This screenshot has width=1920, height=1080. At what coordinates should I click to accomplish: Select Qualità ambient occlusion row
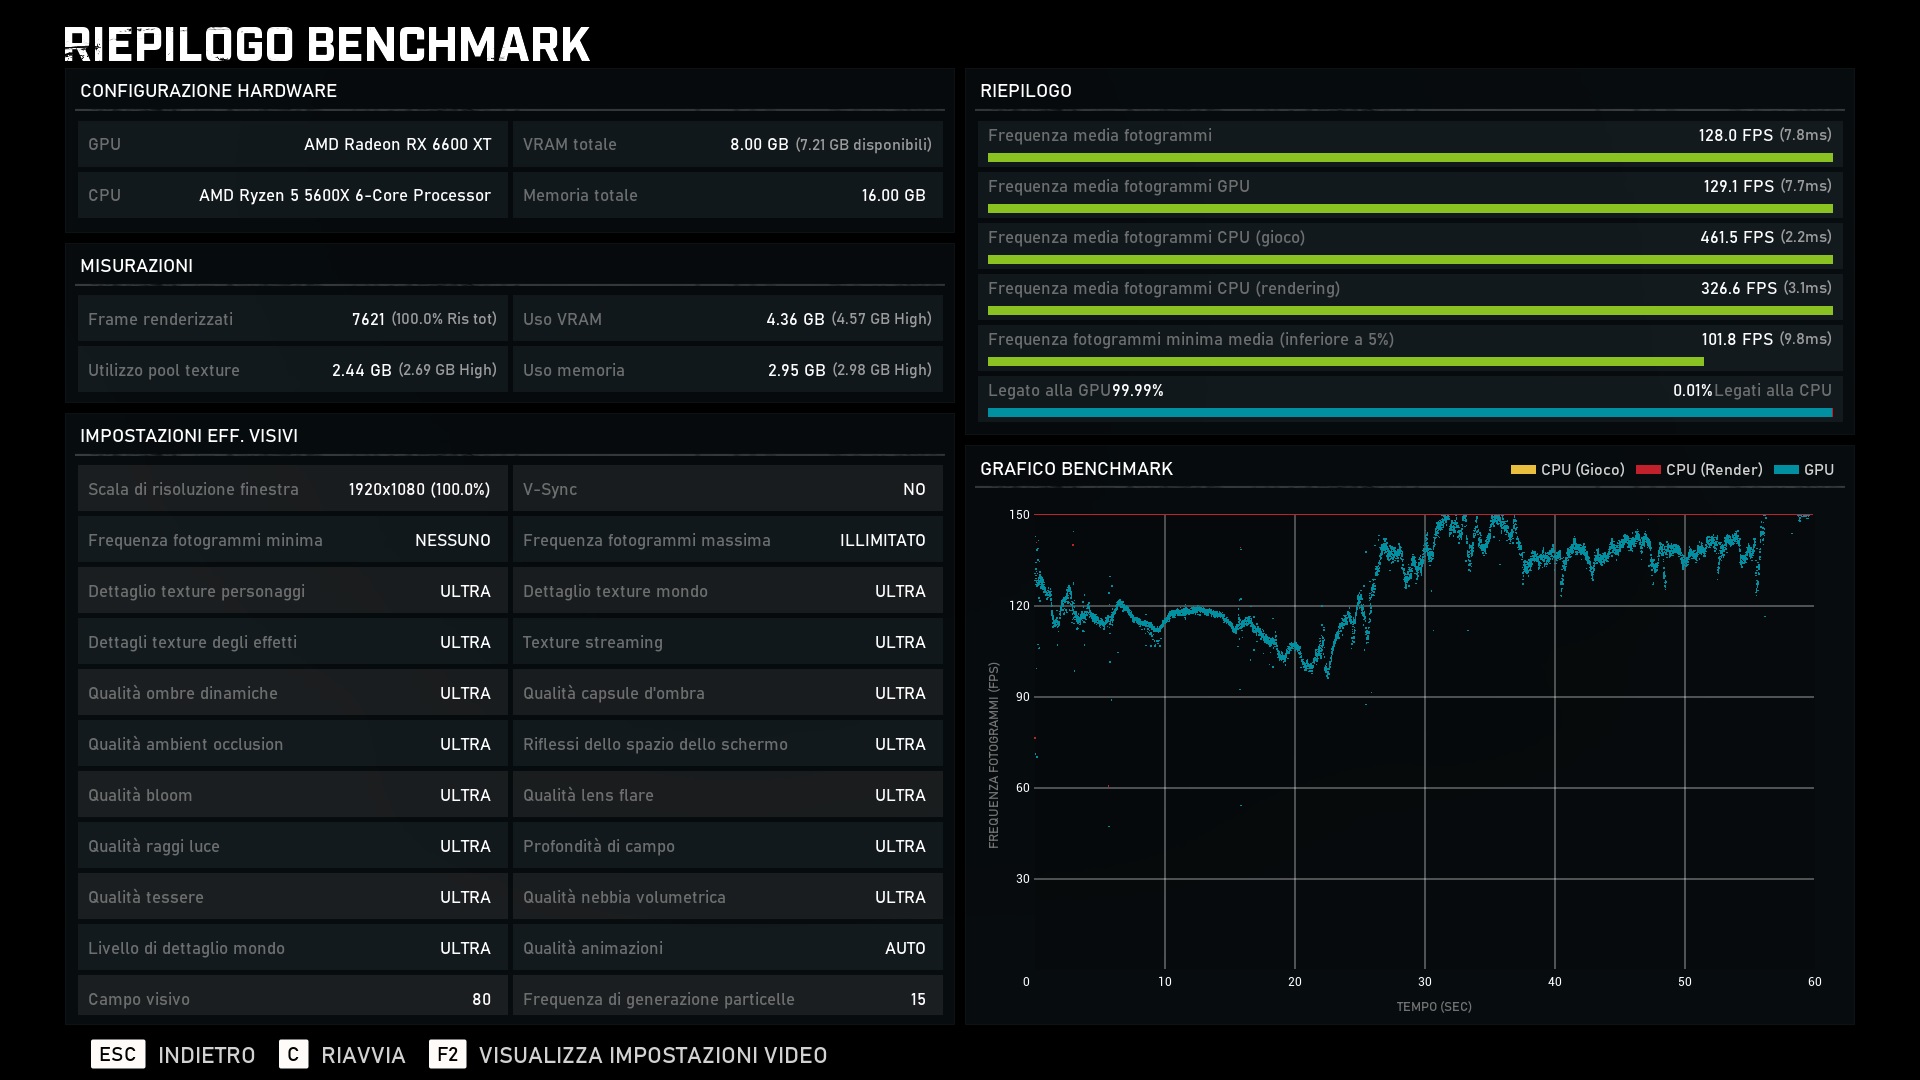(293, 744)
